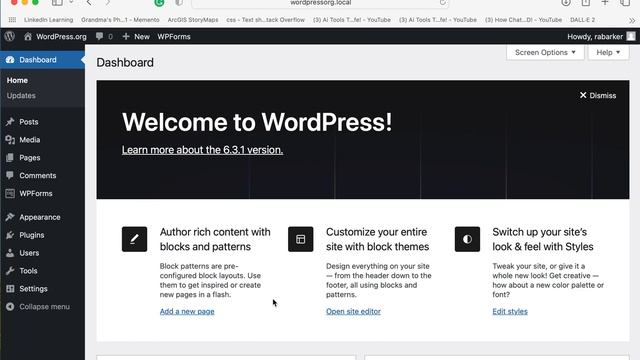
Task: Open the DALL-E 2 bookmark
Action: (582, 20)
